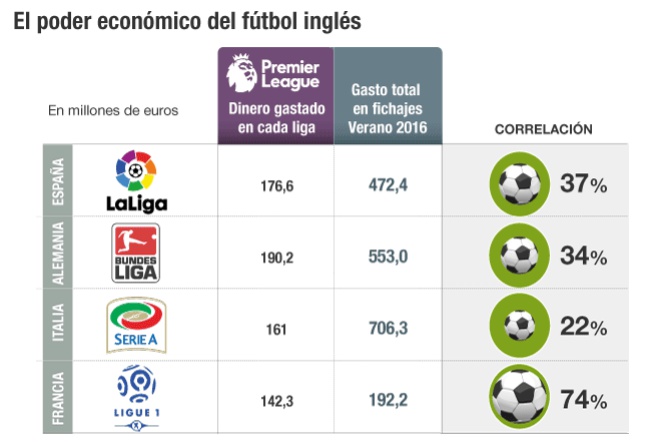Click the large soccer ball next to 74%
The image size is (664, 444).
point(520,397)
